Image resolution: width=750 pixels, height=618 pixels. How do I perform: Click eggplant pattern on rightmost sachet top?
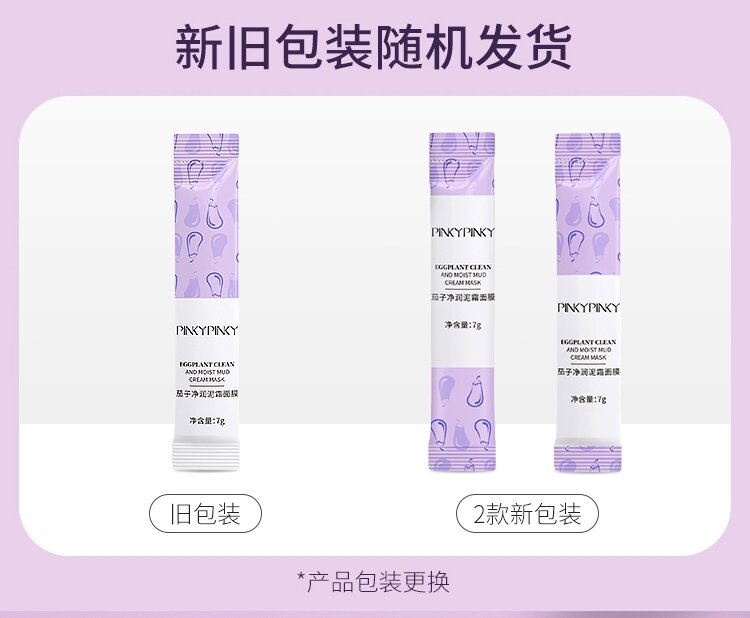588,205
